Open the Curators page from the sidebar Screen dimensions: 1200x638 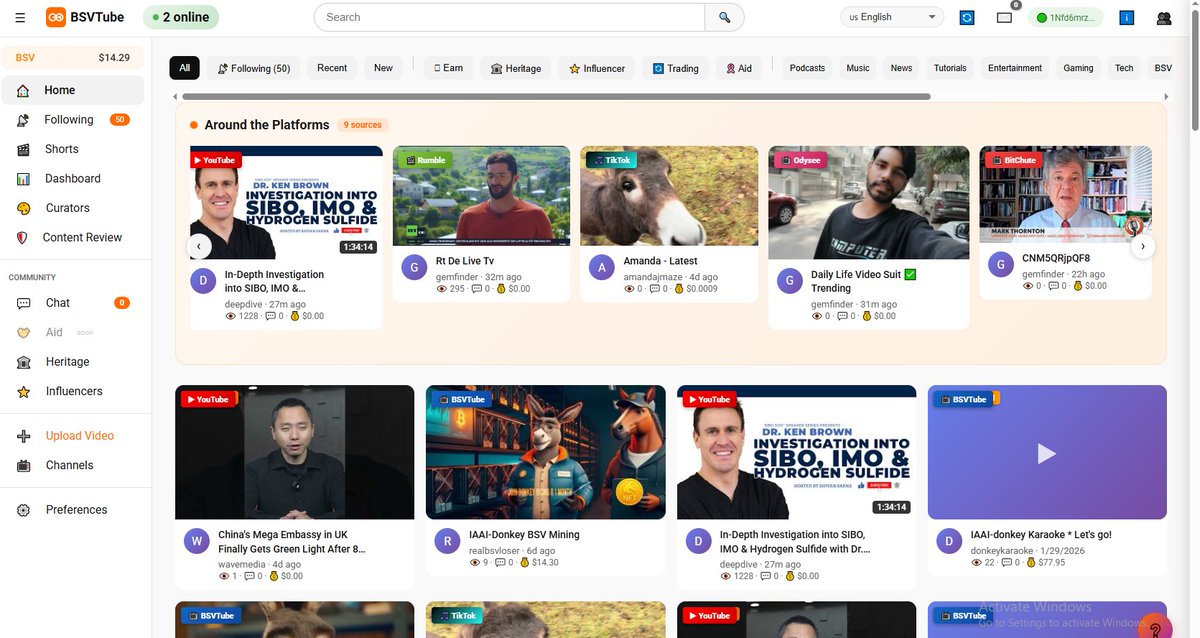point(67,207)
